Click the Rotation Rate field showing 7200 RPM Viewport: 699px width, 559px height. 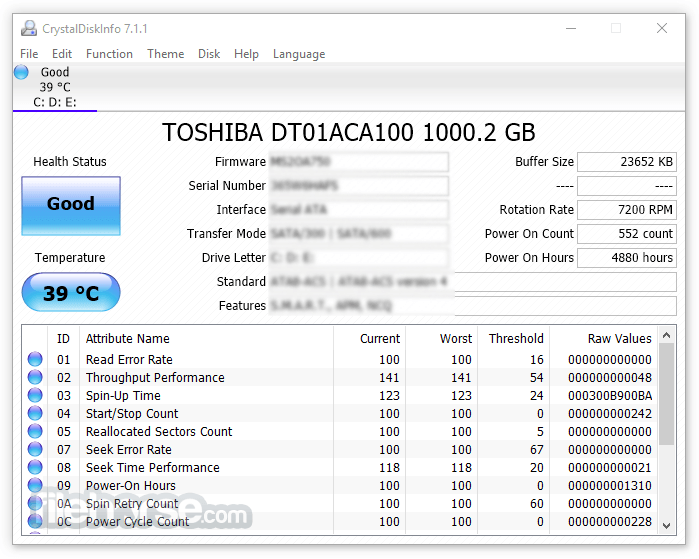[627, 210]
